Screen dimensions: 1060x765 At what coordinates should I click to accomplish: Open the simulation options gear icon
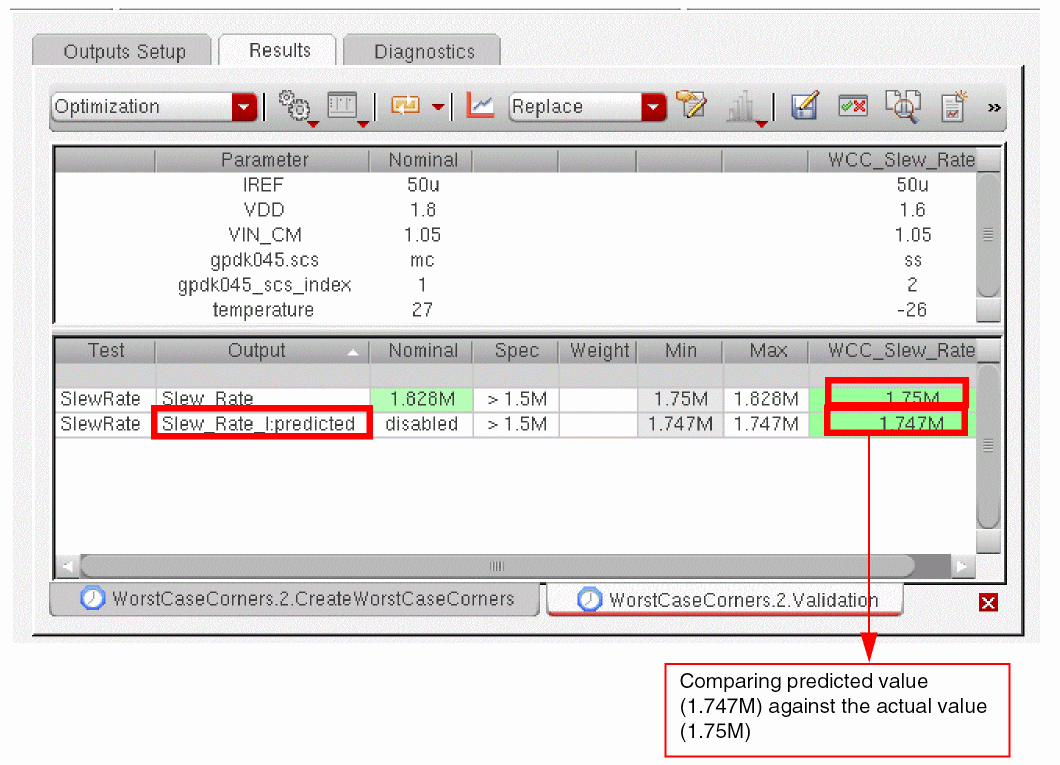[294, 106]
